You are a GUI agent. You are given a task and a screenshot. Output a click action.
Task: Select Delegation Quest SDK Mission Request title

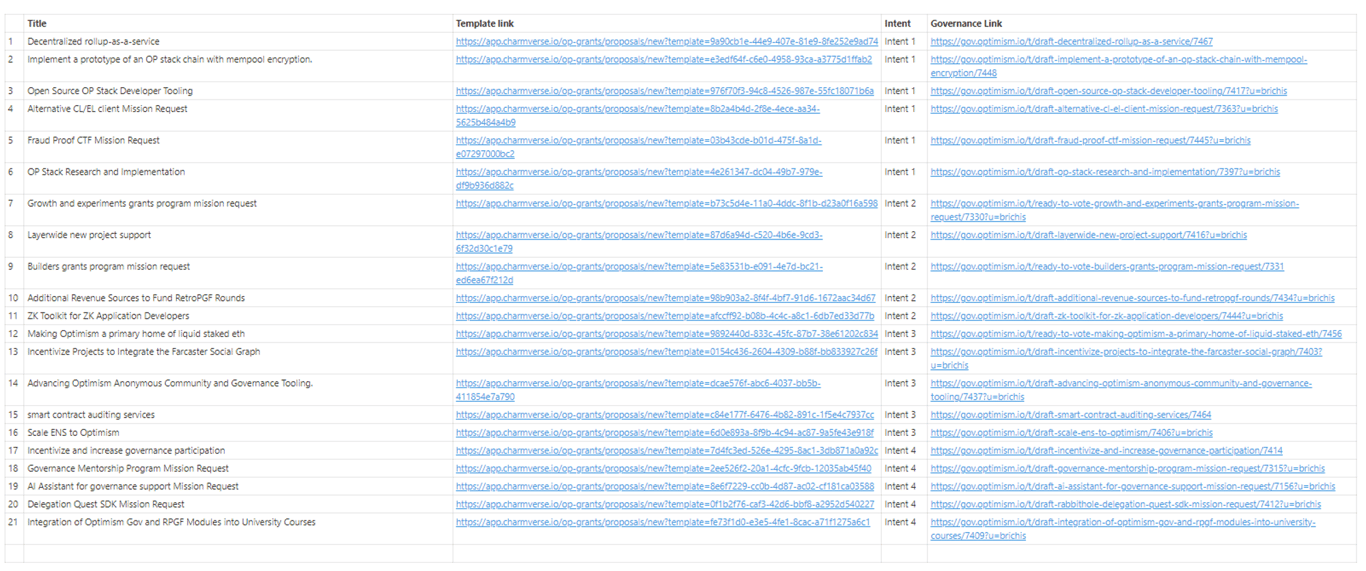click(106, 505)
